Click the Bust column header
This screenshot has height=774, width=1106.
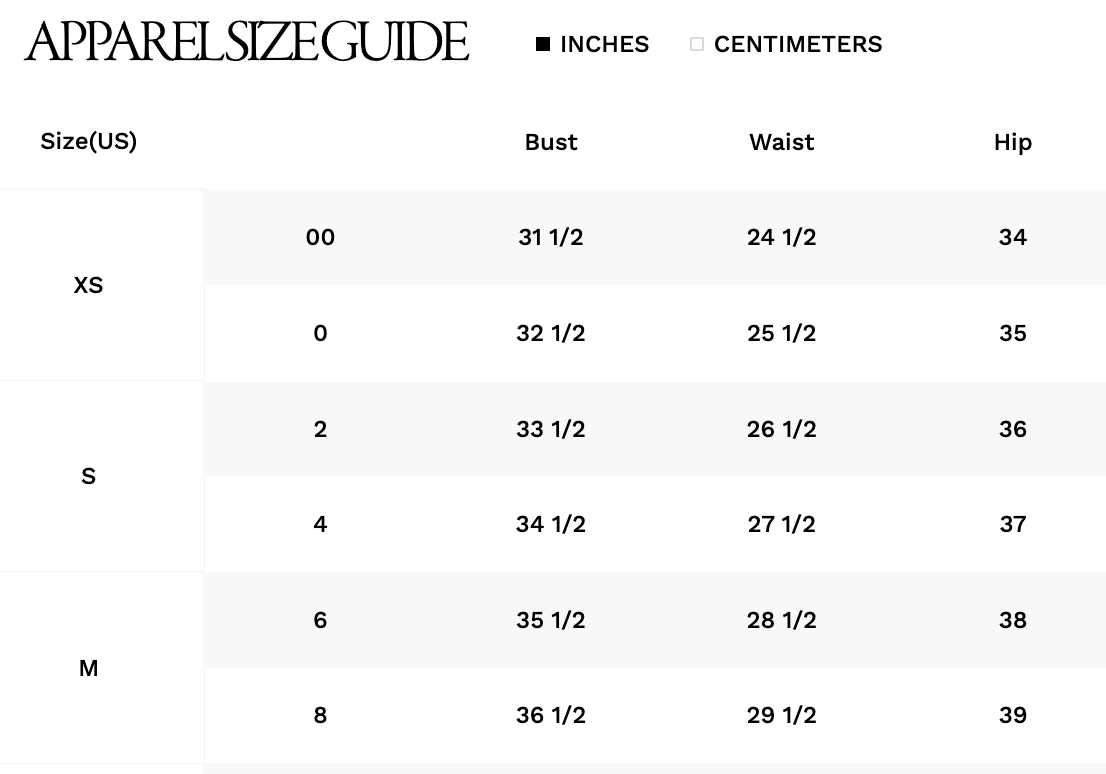click(x=551, y=142)
